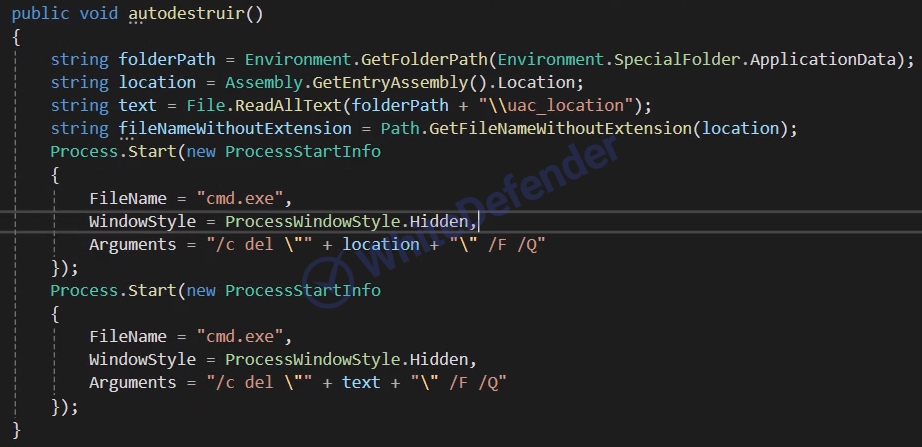Viewport: 922px width, 447px height.
Task: Click second WindowStyle property name
Action: tap(142, 359)
